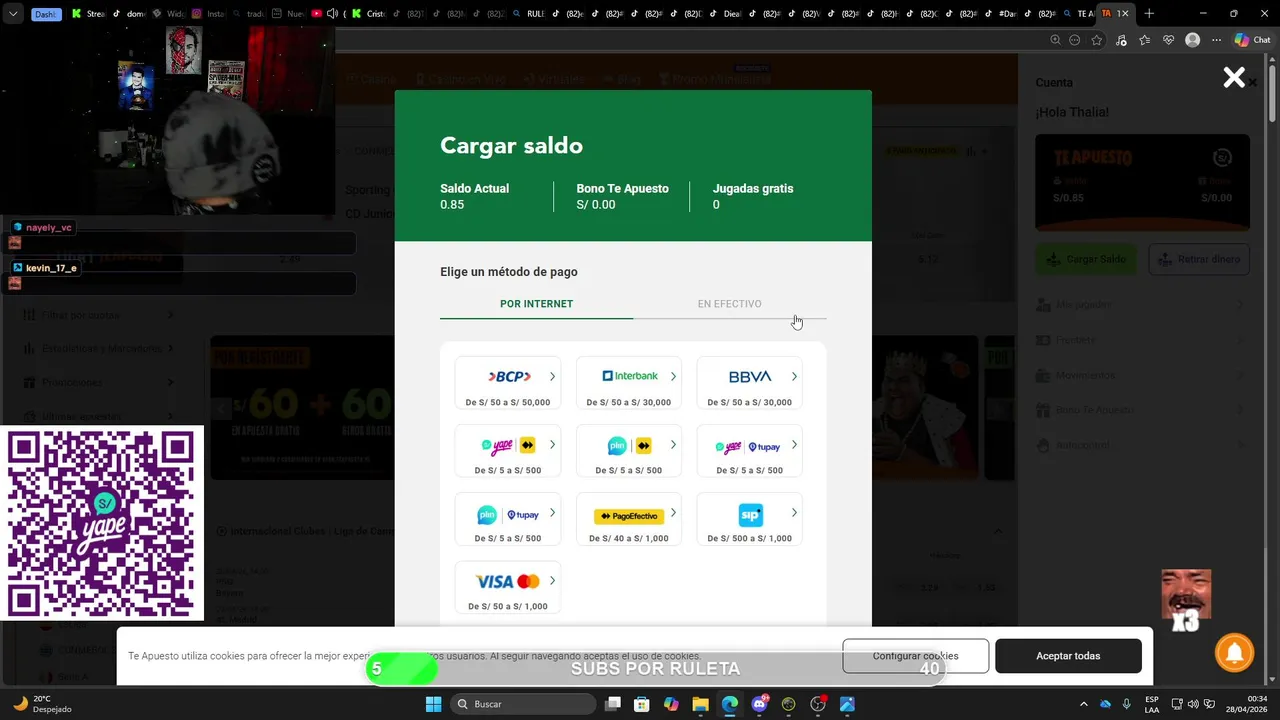
Task: Click the browser zoom magnifier icon
Action: (x=1055, y=40)
